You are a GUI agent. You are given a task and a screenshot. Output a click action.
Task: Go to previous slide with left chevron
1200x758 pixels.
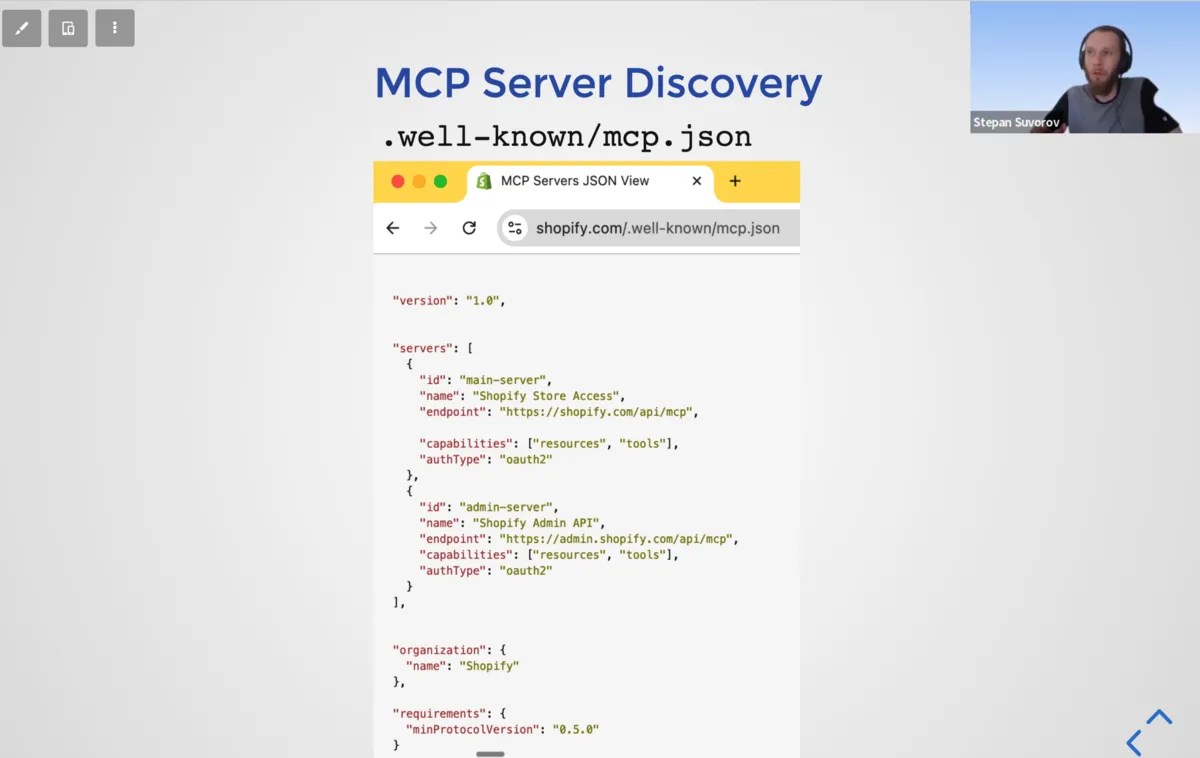pyautogui.click(x=1134, y=742)
